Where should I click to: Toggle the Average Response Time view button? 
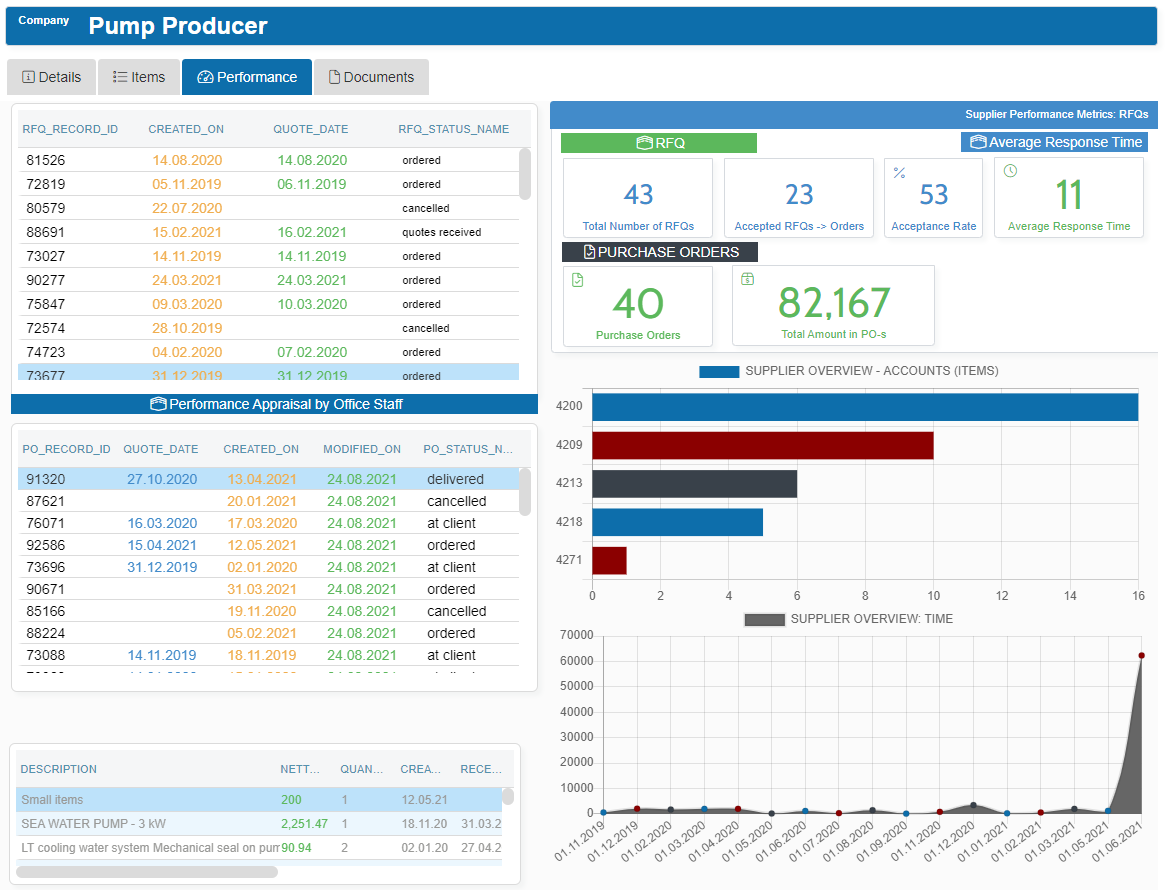(x=1054, y=141)
